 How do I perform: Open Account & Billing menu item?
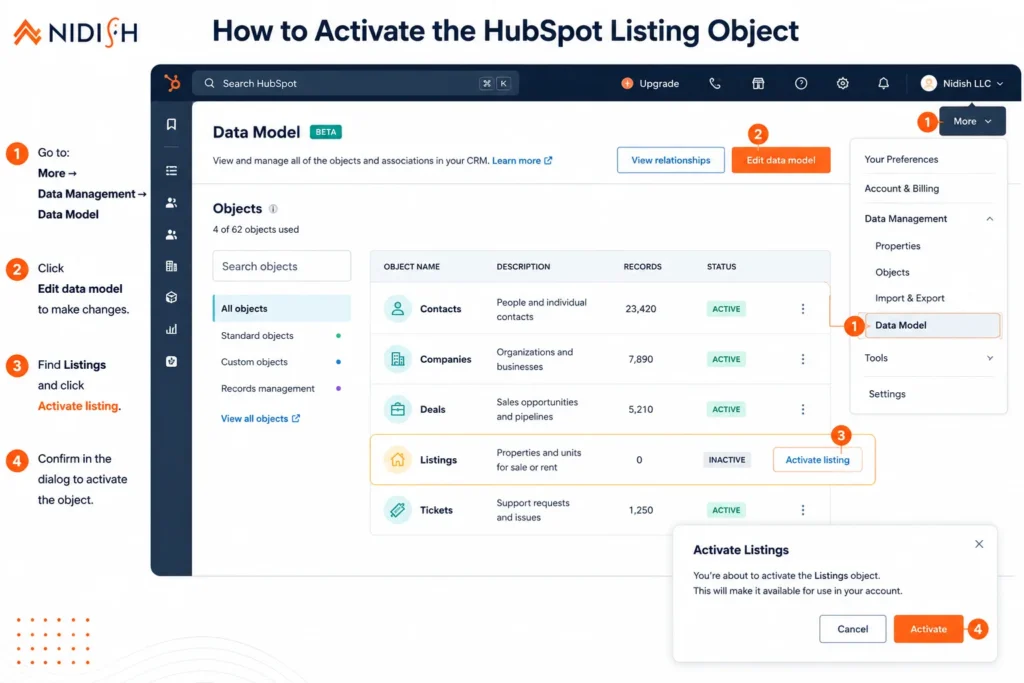pos(901,189)
